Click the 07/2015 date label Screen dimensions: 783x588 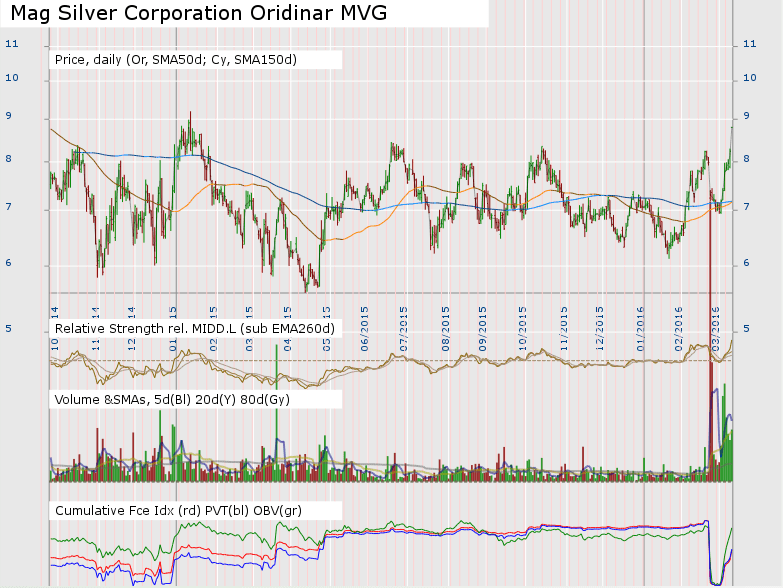click(403, 329)
